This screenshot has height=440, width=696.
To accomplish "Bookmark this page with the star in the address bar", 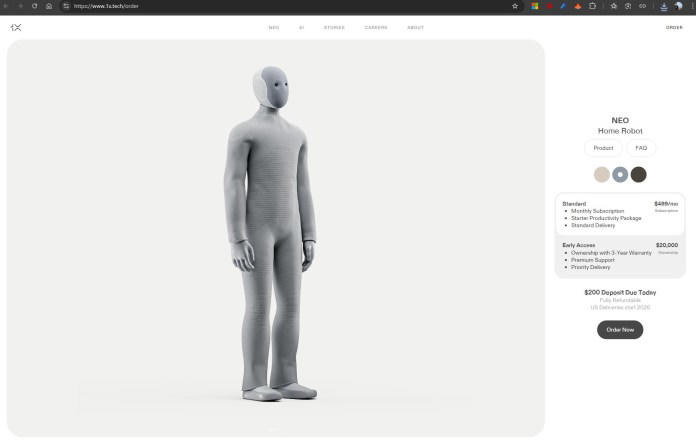I will point(515,6).
